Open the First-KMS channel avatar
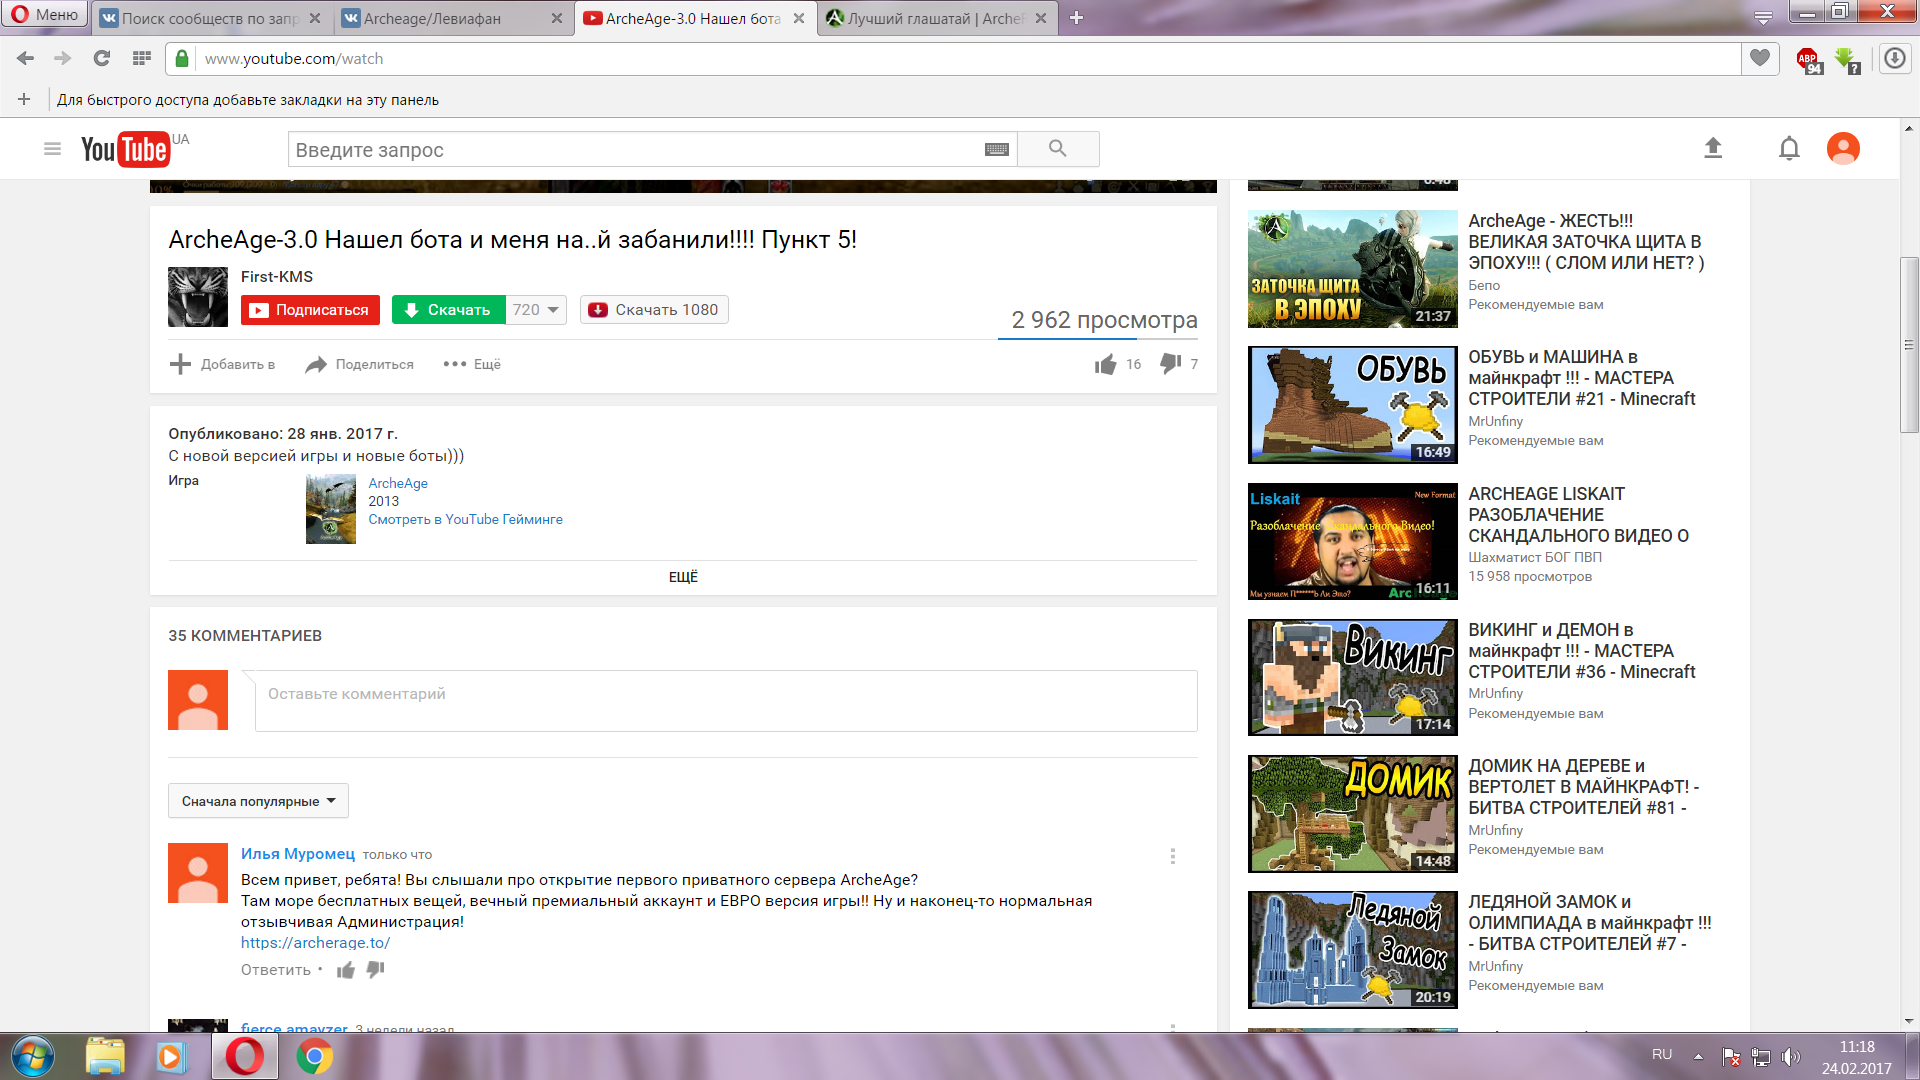Screen dimensions: 1920x1080 (x=198, y=297)
